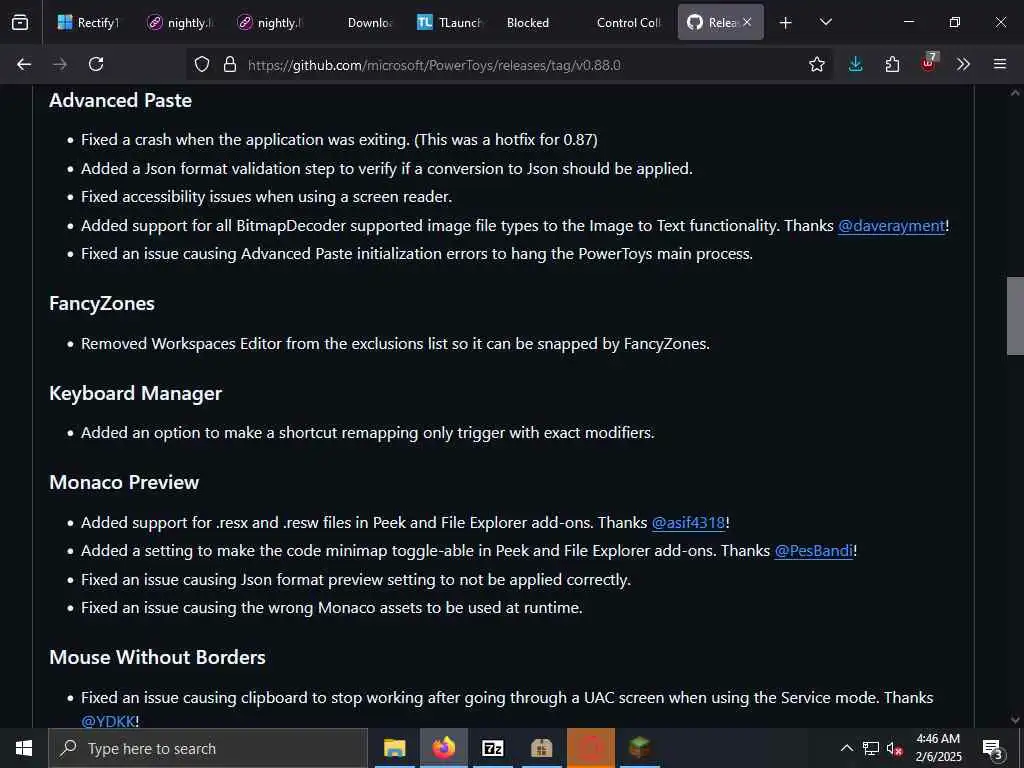1024x768 pixels.
Task: Open the Extensions puzzle icon
Action: pyautogui.click(x=892, y=64)
